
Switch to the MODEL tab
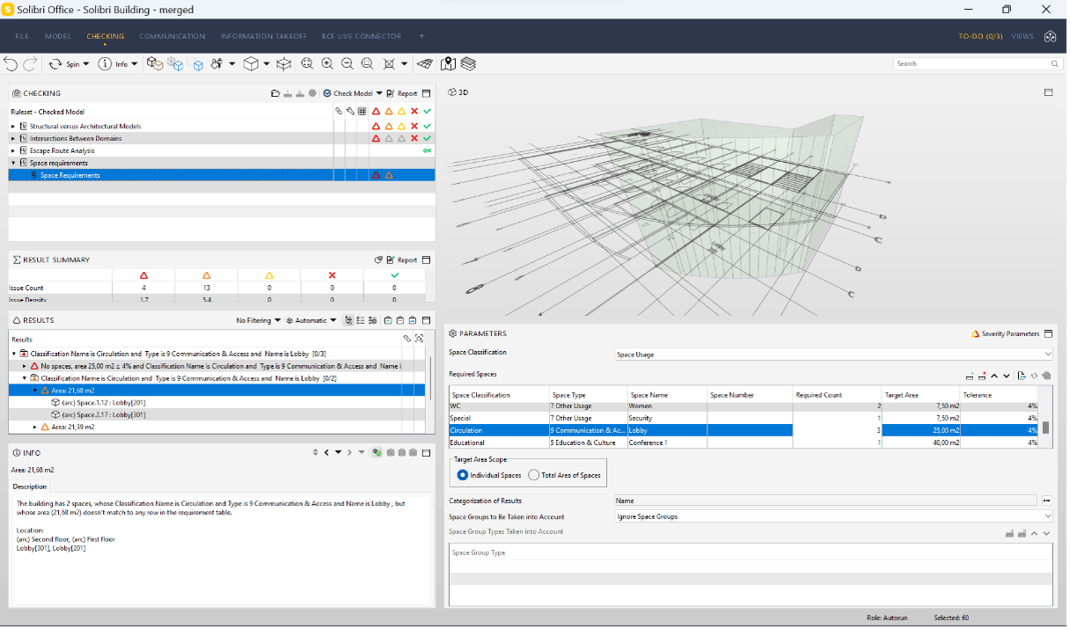58,37
